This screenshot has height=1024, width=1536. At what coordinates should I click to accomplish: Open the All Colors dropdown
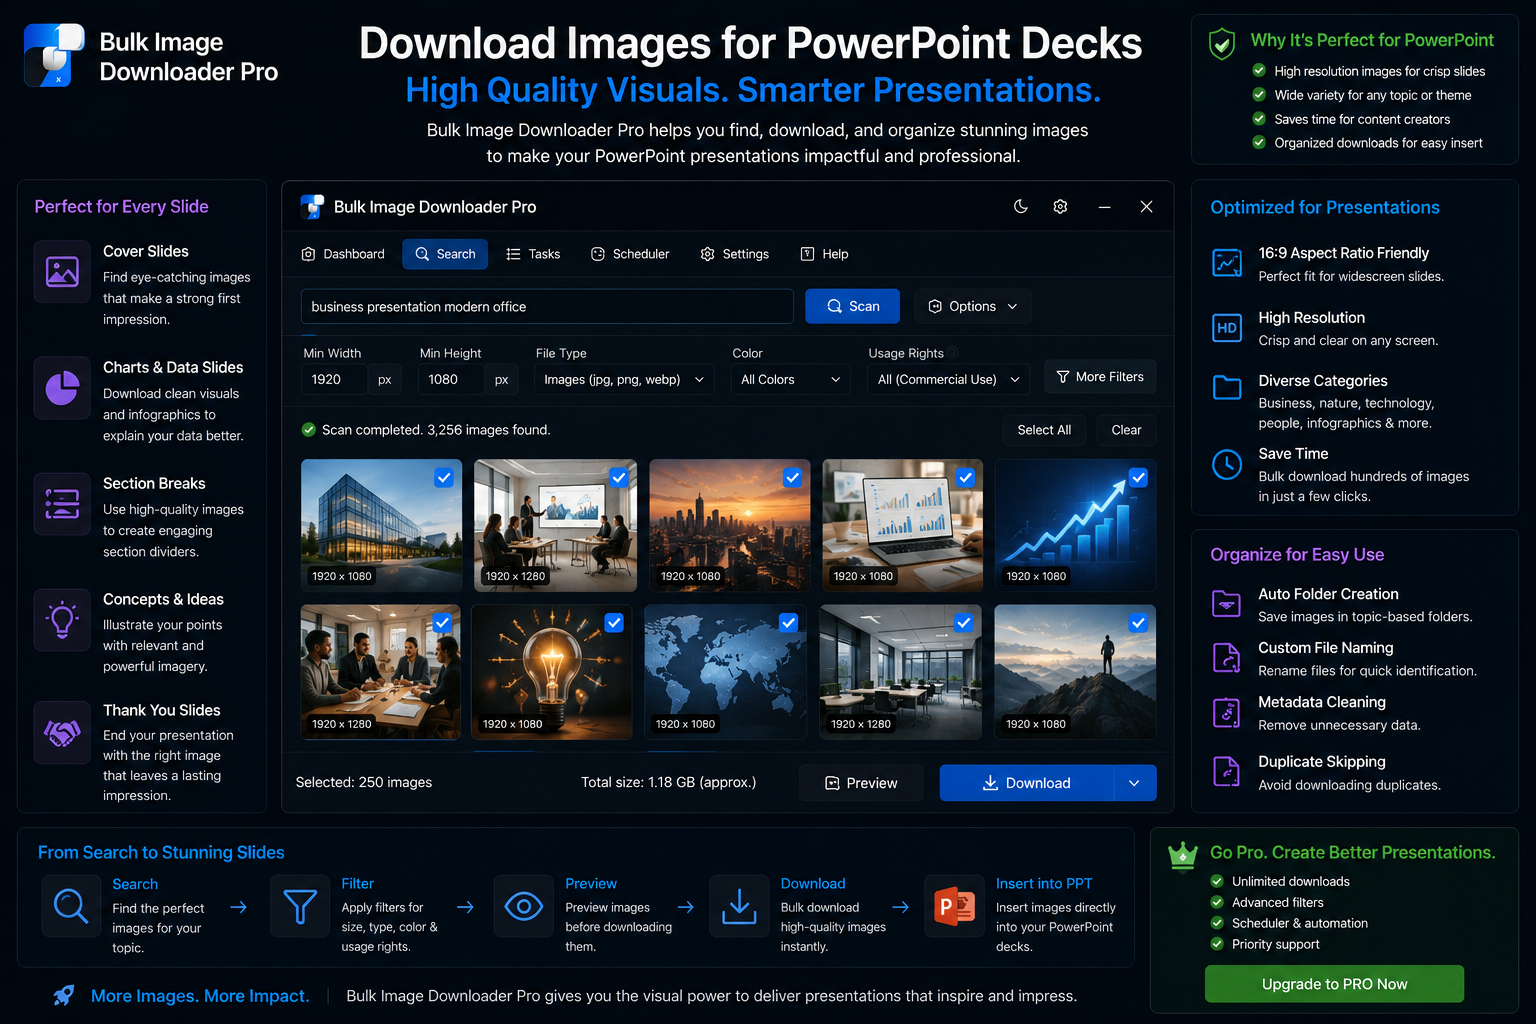point(791,379)
